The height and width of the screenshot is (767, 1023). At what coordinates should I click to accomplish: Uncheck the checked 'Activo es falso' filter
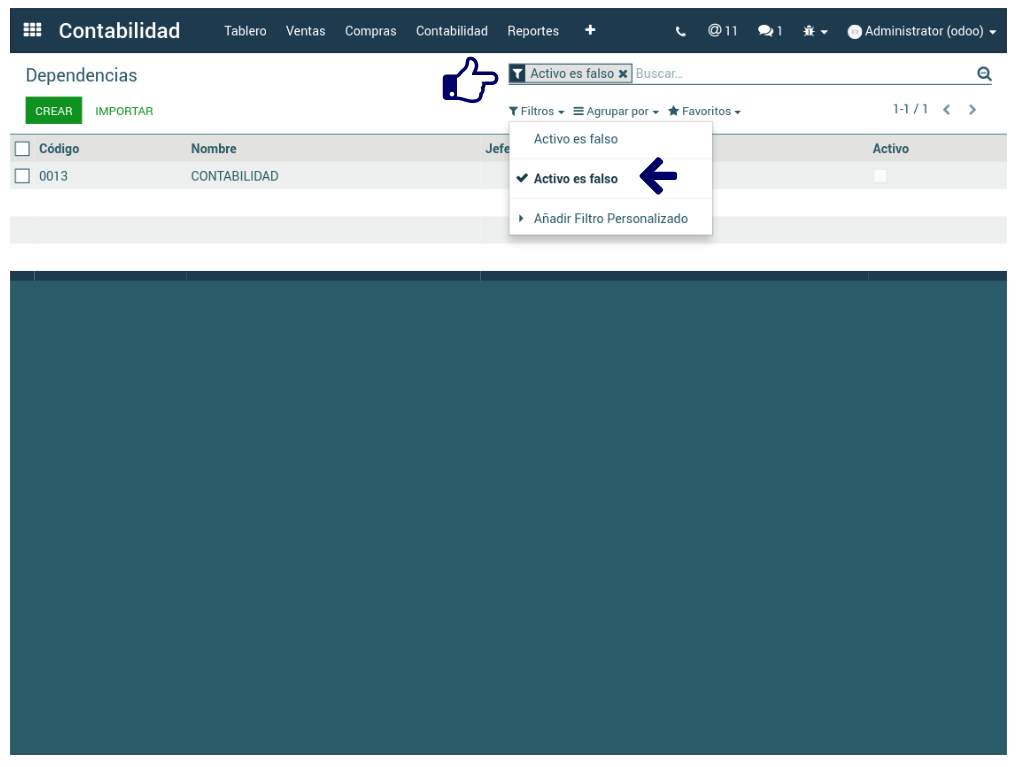[575, 179]
